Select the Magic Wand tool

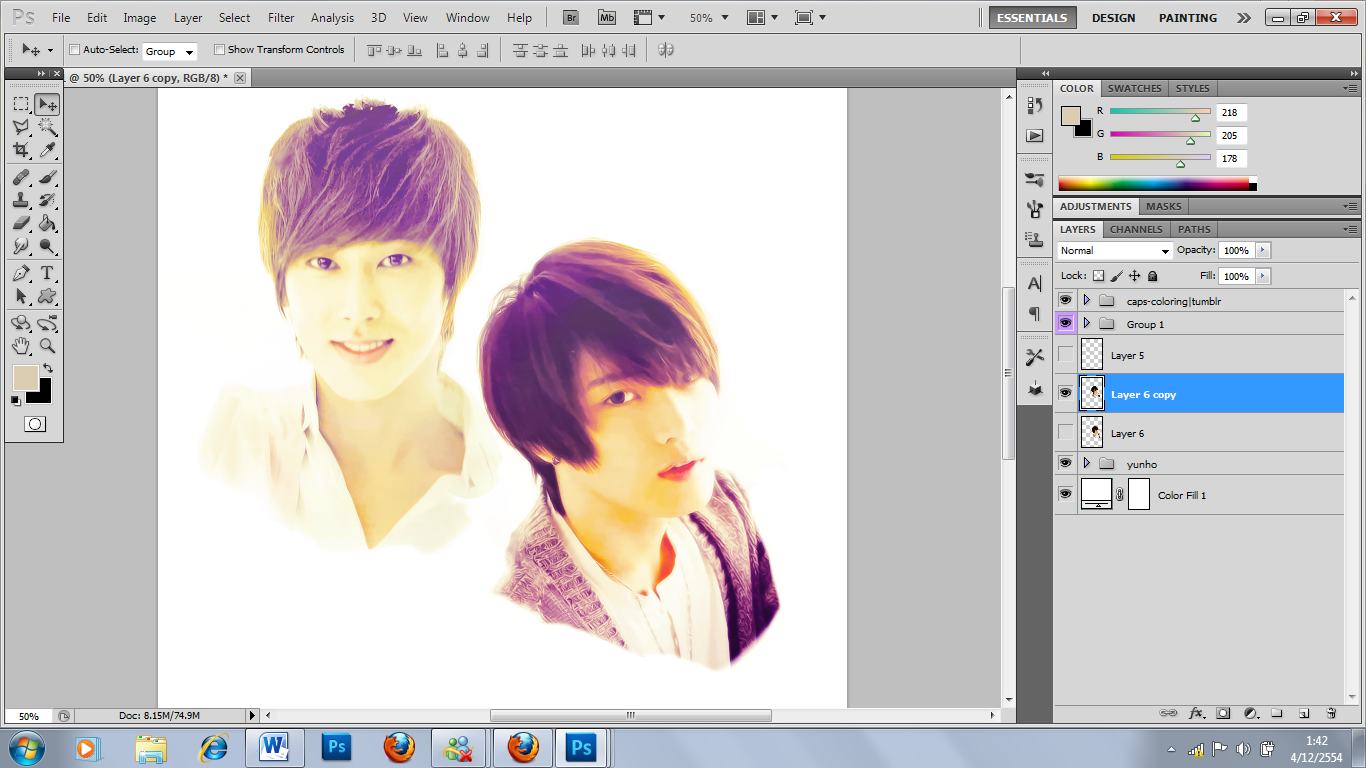(x=47, y=127)
